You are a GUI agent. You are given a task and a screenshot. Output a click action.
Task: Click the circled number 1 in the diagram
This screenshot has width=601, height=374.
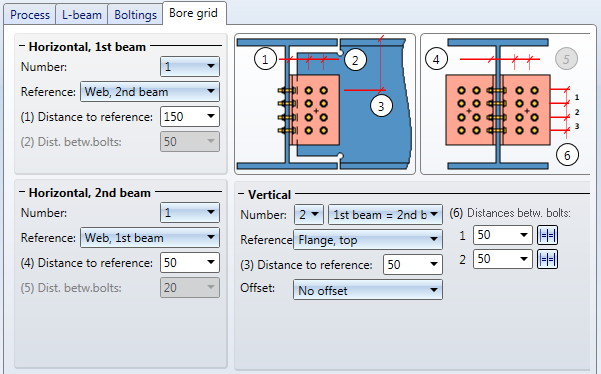point(265,59)
